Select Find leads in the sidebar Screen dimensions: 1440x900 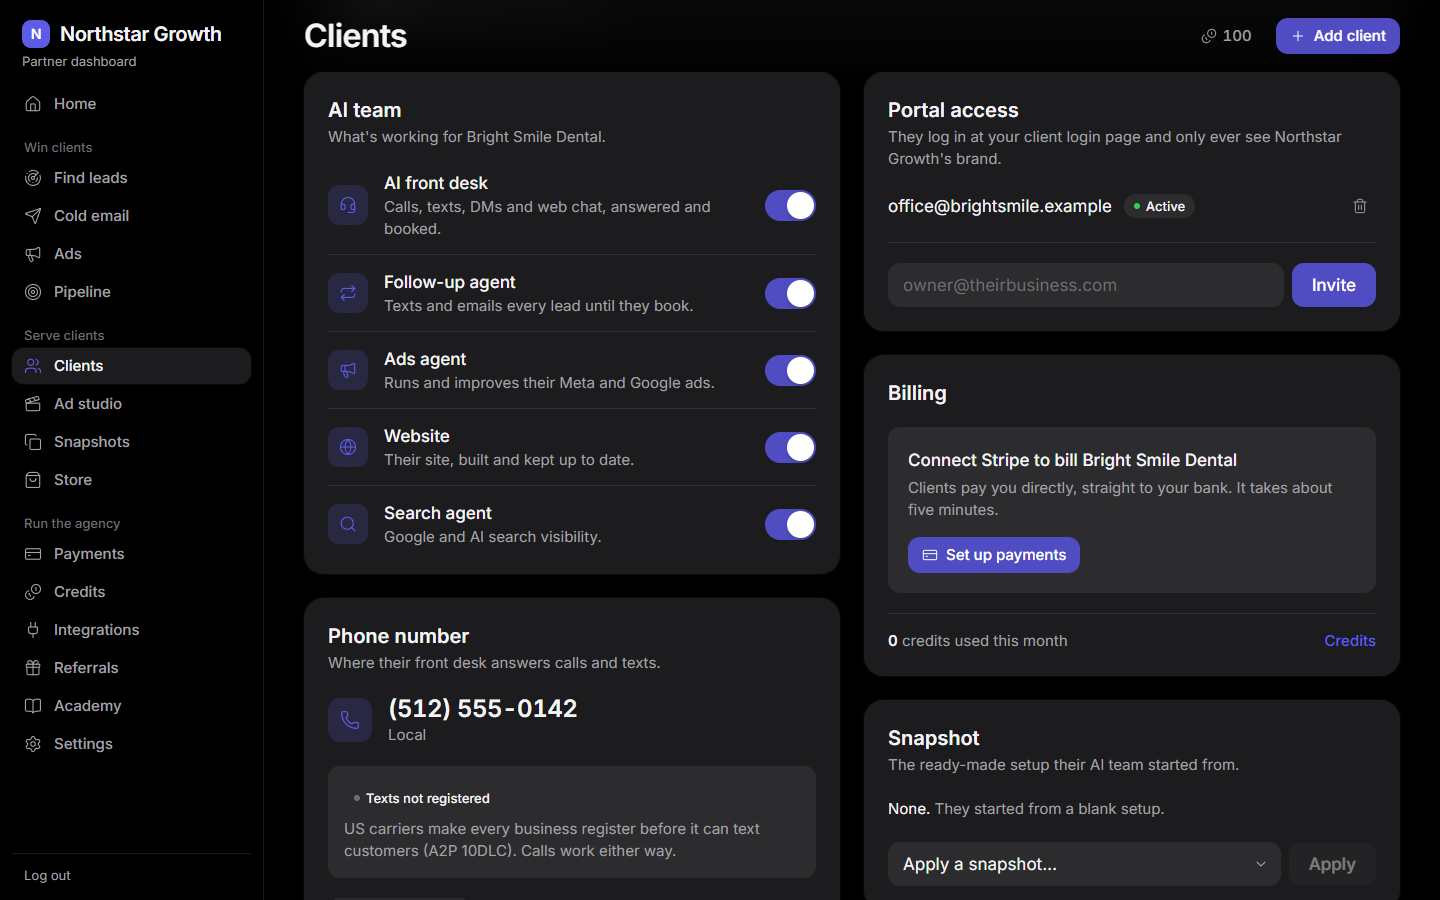click(131, 178)
